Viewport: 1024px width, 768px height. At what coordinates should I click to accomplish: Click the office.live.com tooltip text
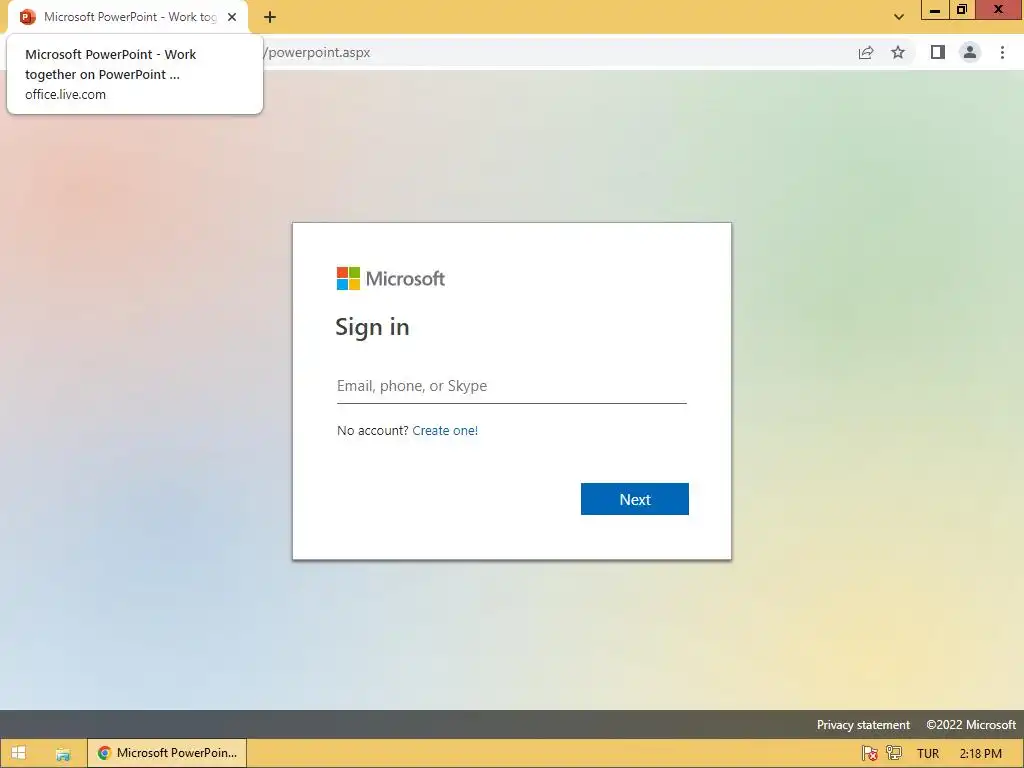point(65,95)
